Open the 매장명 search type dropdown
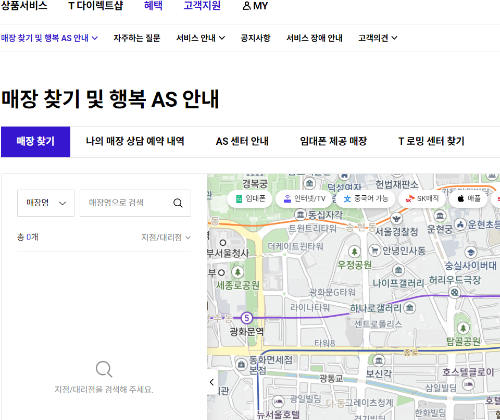This screenshot has width=500, height=420. coord(46,203)
